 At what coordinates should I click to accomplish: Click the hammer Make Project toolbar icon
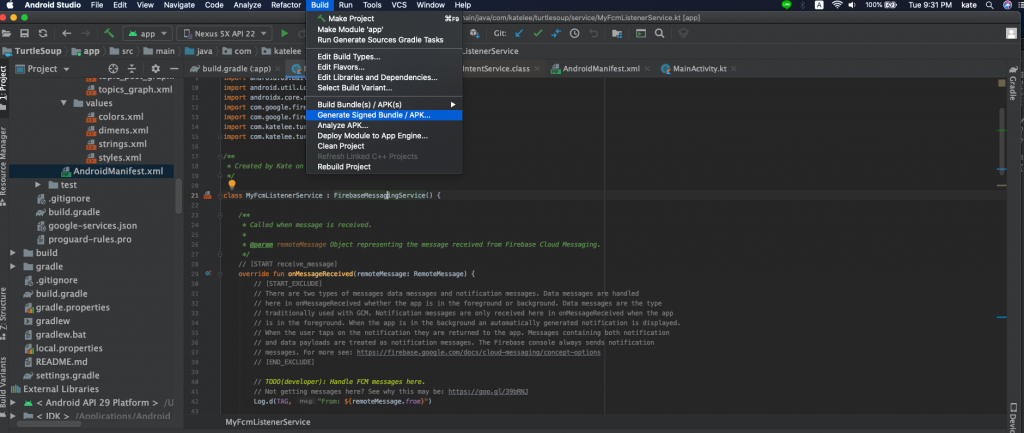pyautogui.click(x=108, y=33)
